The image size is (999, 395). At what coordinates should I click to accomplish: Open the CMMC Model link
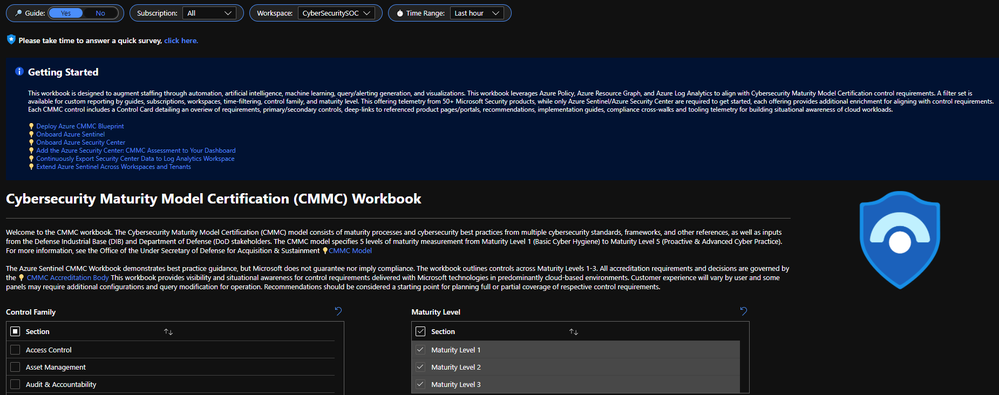point(350,250)
